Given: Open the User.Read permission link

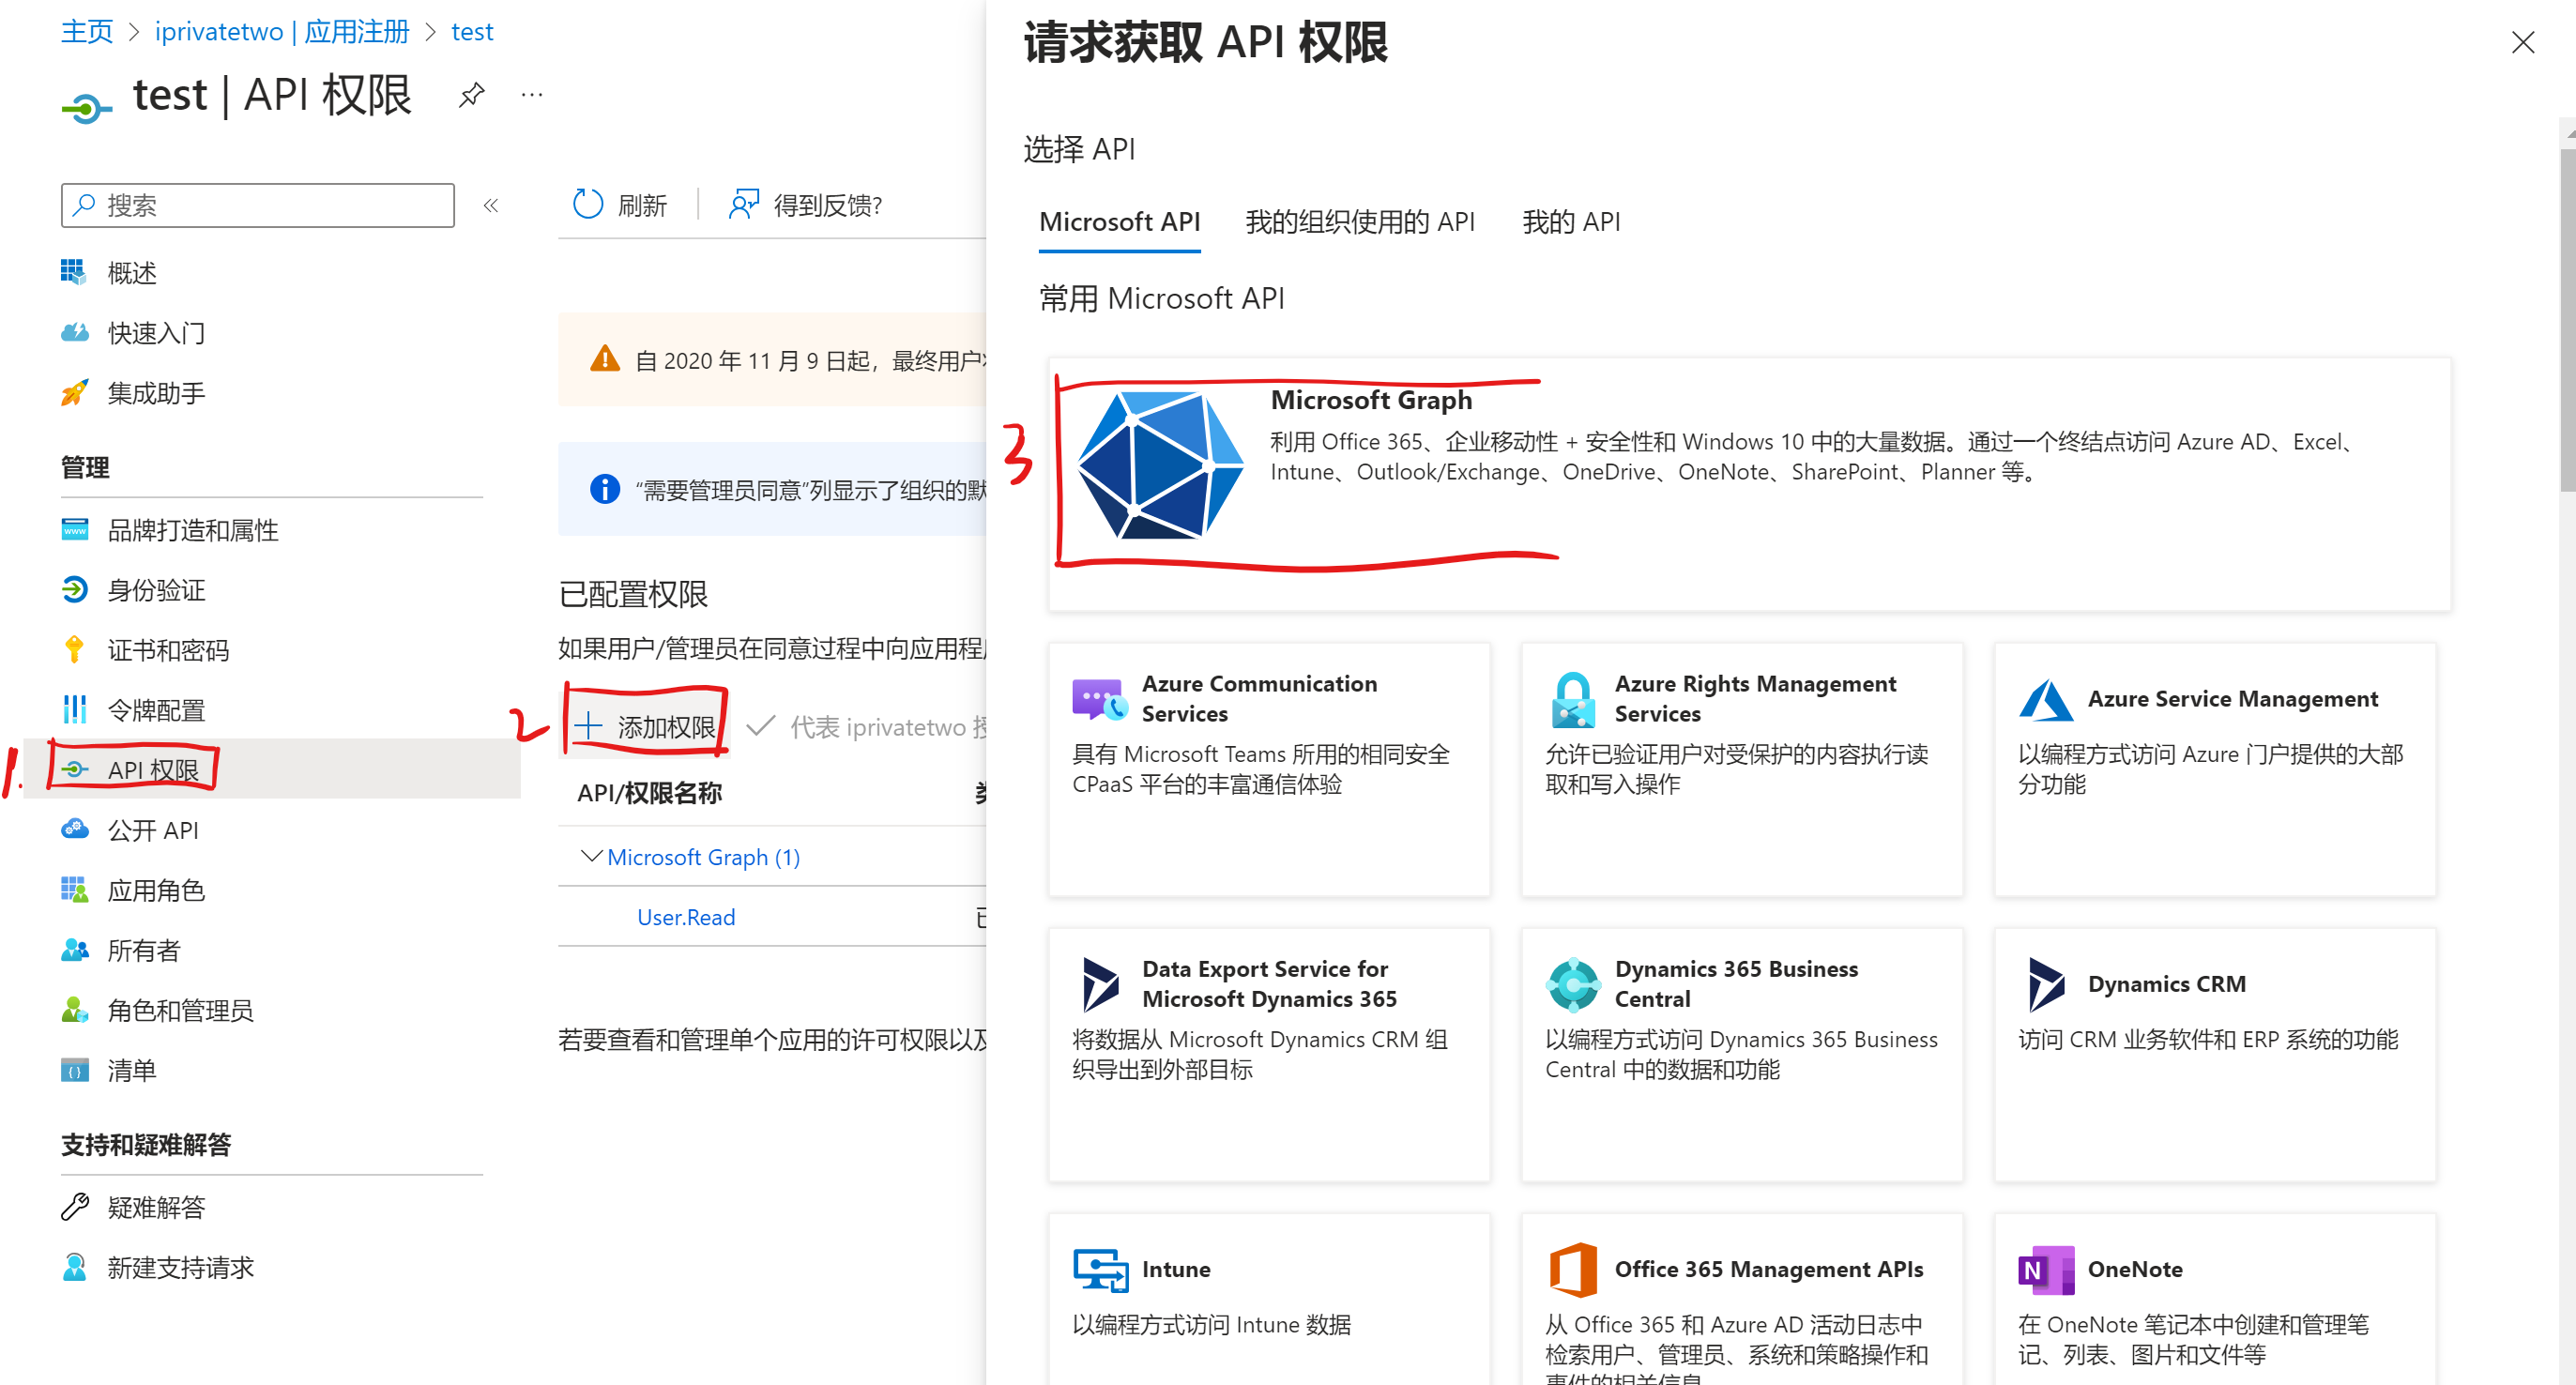Looking at the screenshot, I should pos(686,917).
